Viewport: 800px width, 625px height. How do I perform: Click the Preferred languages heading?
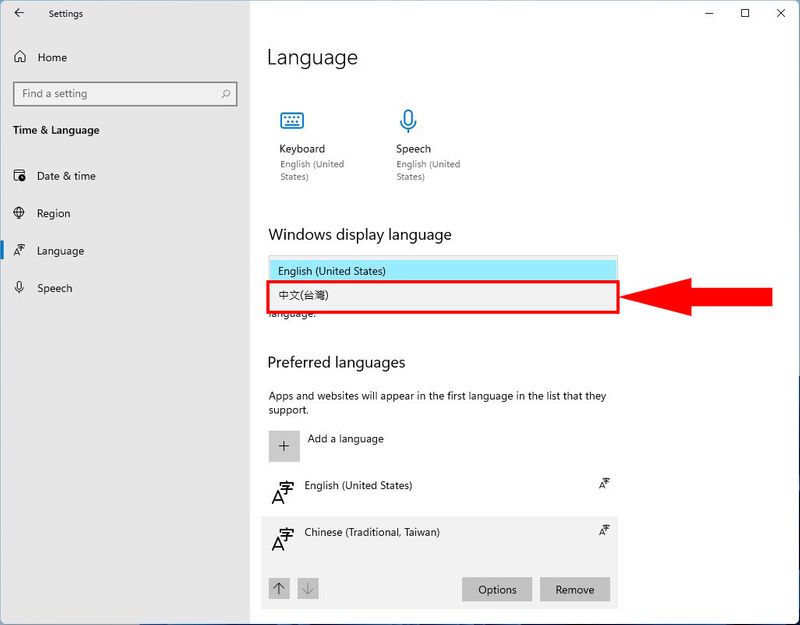[336, 362]
